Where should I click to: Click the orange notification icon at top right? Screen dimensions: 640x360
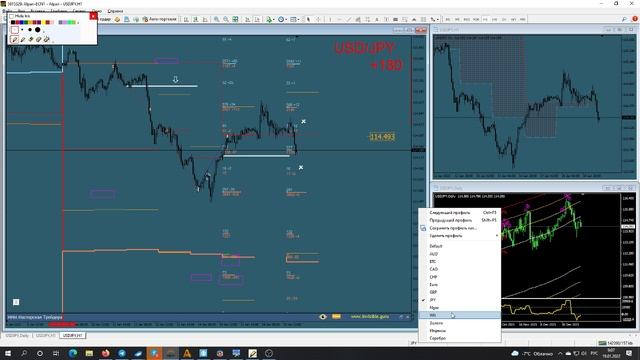635,19
